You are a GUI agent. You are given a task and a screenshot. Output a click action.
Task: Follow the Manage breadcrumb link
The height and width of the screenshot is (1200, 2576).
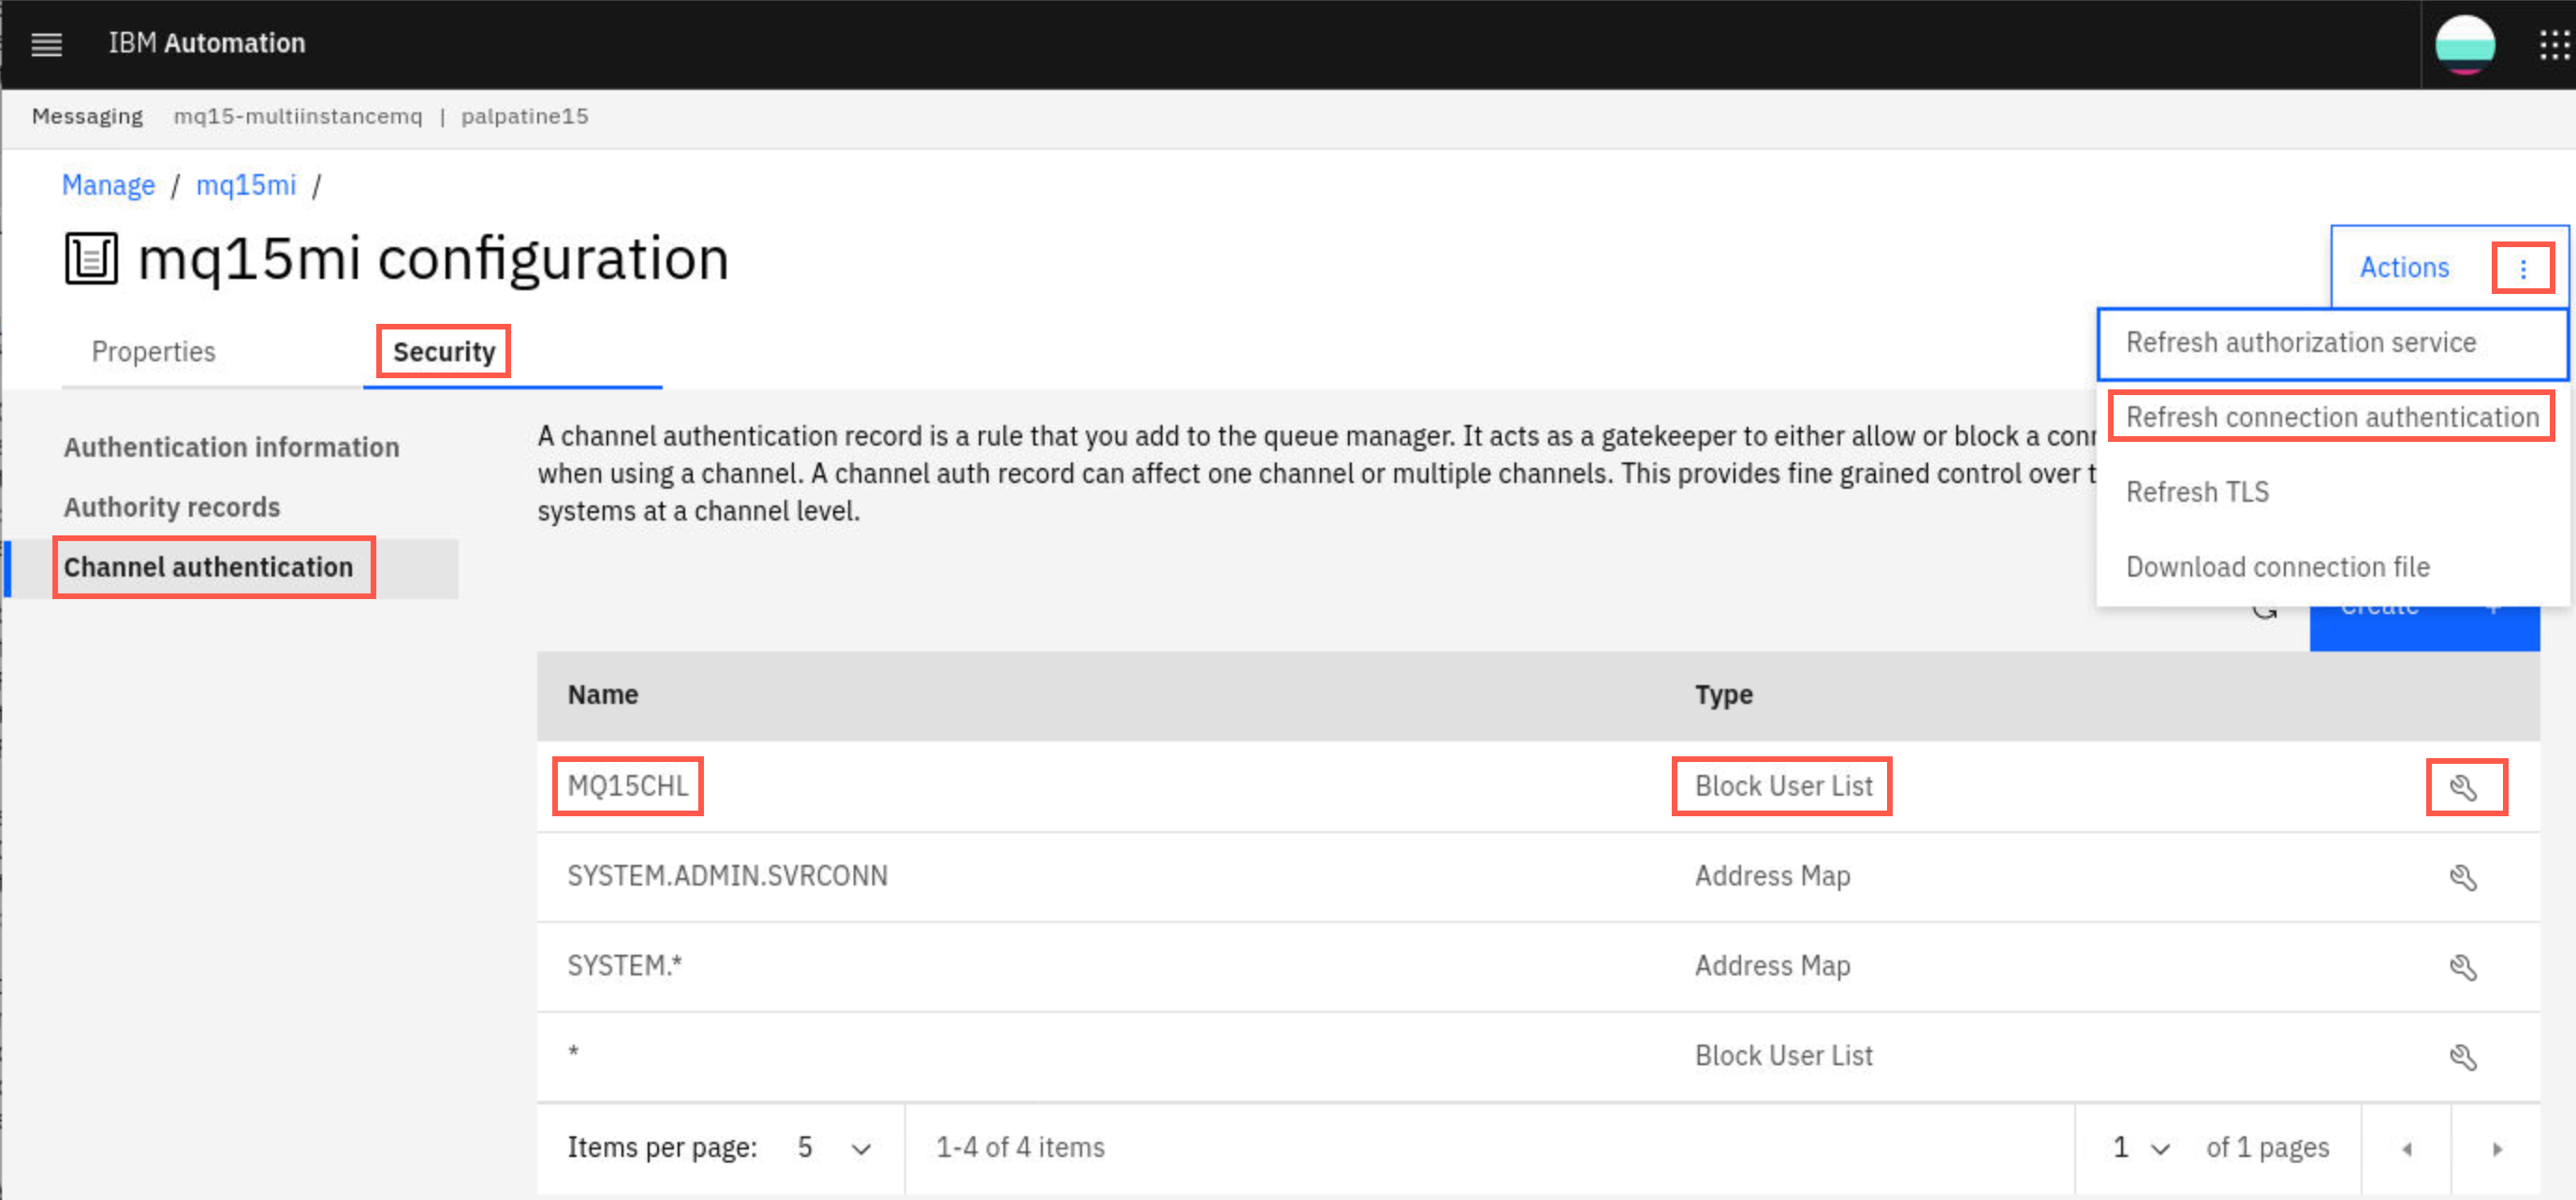click(108, 185)
